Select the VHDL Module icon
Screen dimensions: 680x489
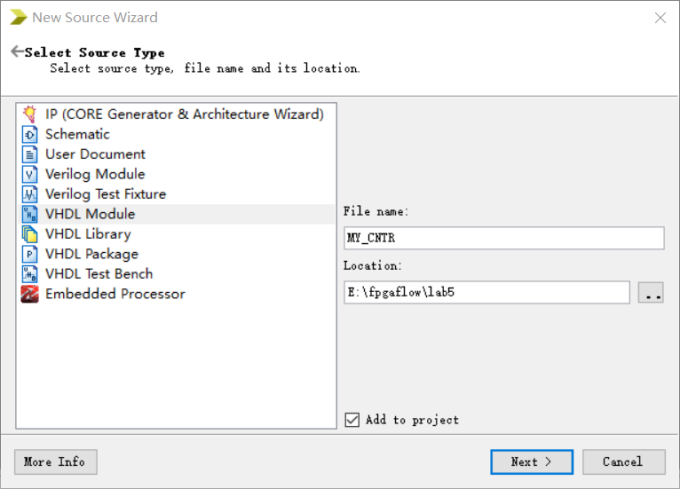(29, 214)
